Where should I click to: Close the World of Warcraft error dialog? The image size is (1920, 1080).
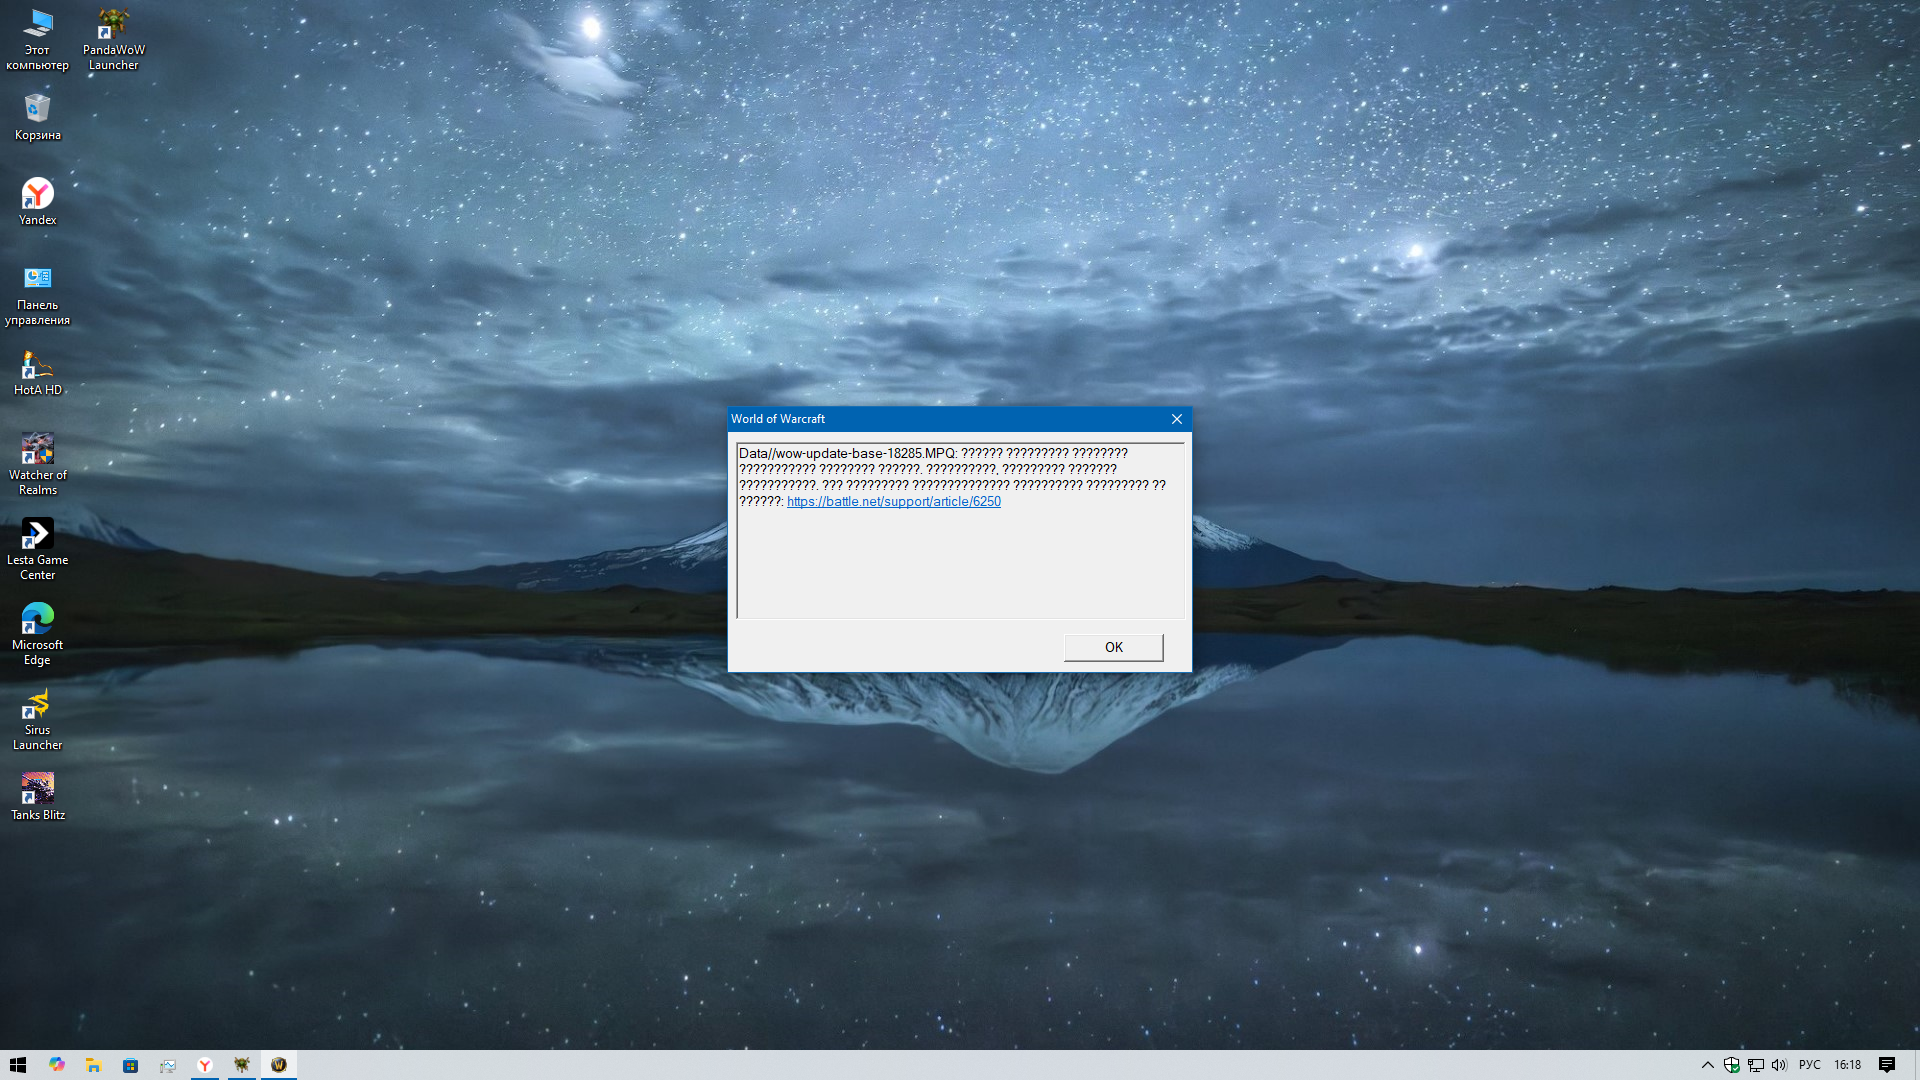click(x=1177, y=419)
